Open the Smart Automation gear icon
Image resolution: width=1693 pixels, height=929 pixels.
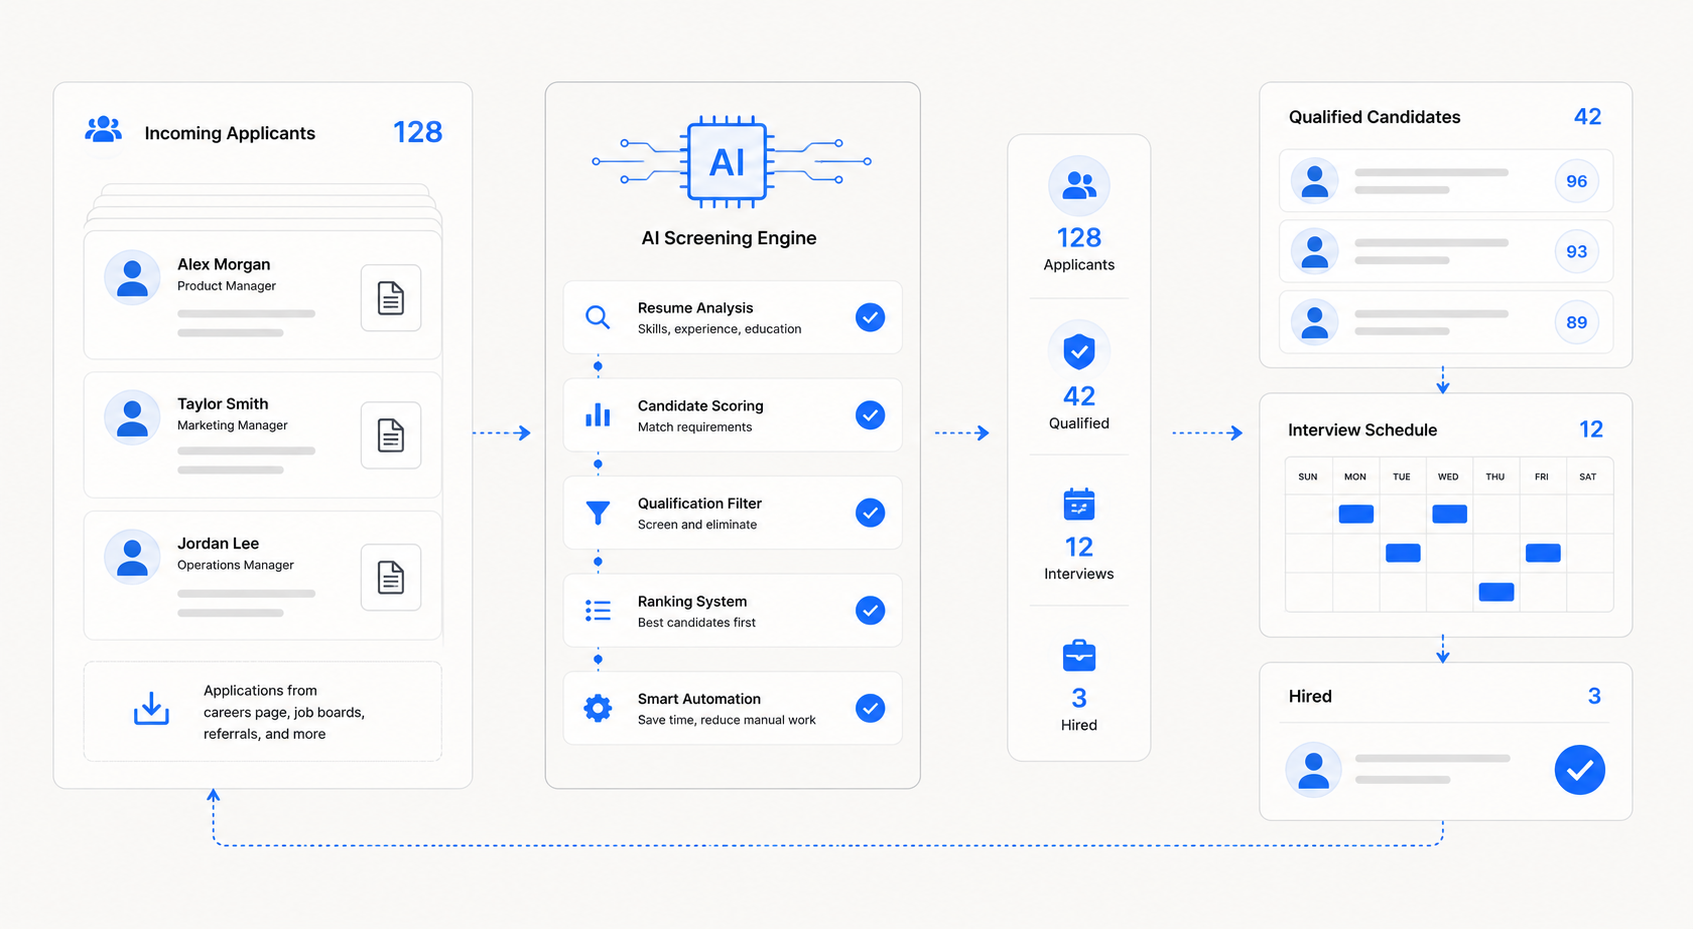coord(598,708)
